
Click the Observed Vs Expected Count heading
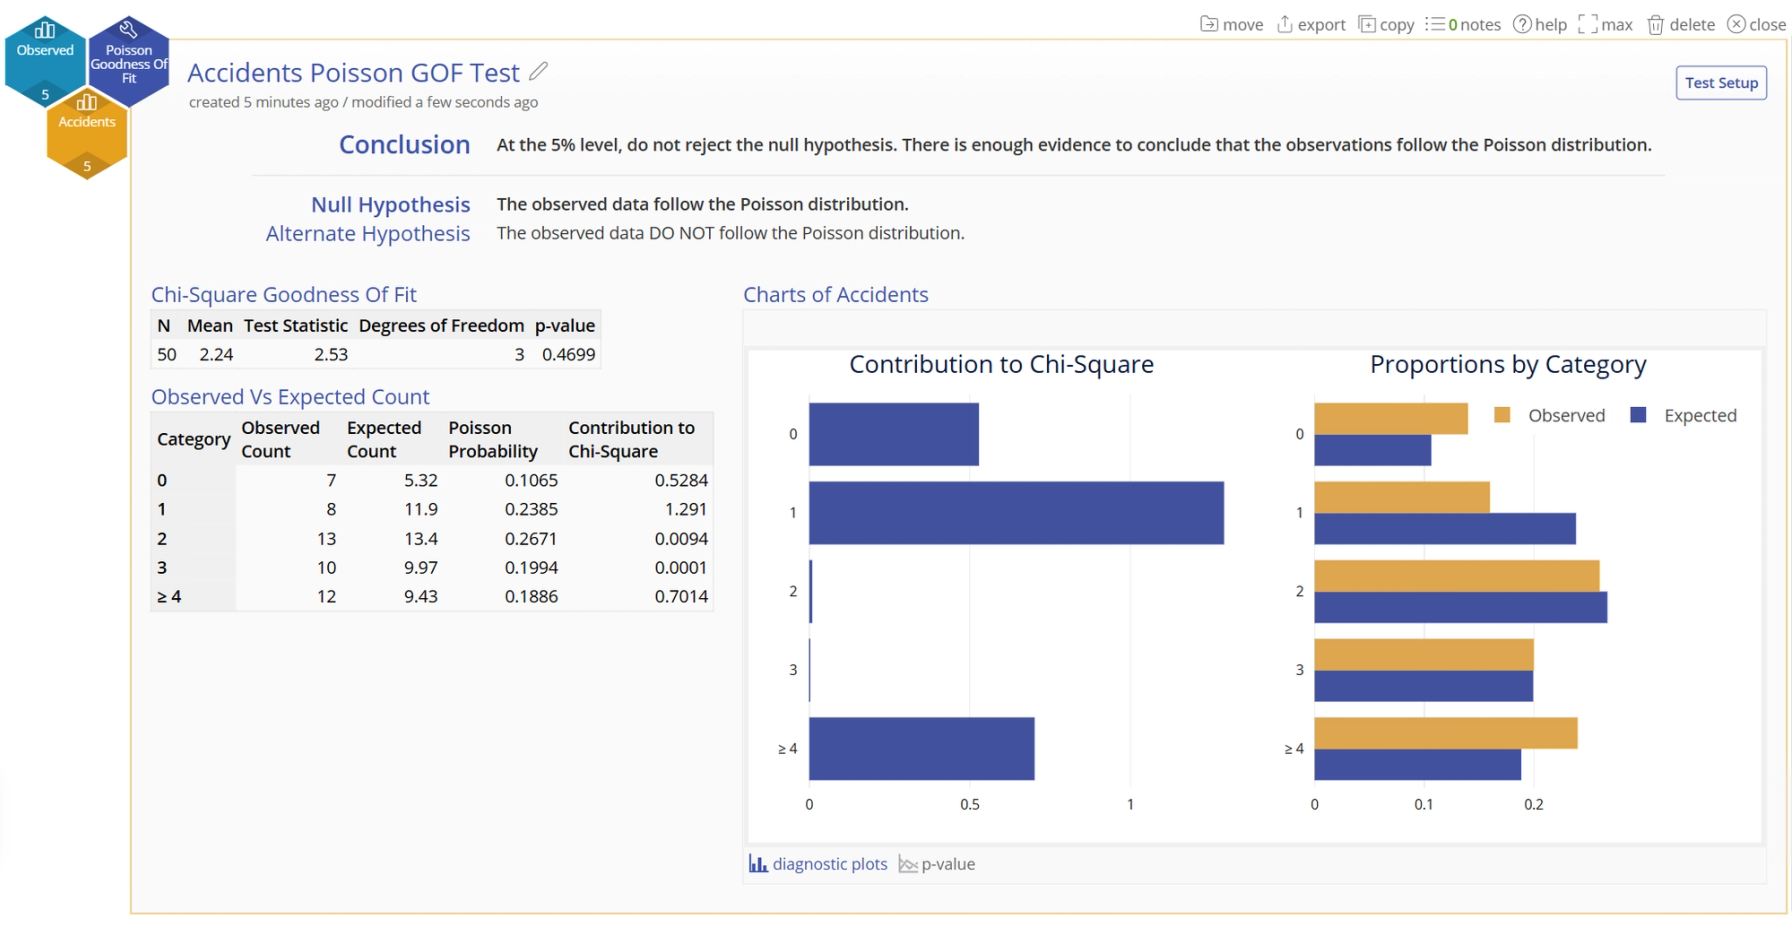(290, 397)
